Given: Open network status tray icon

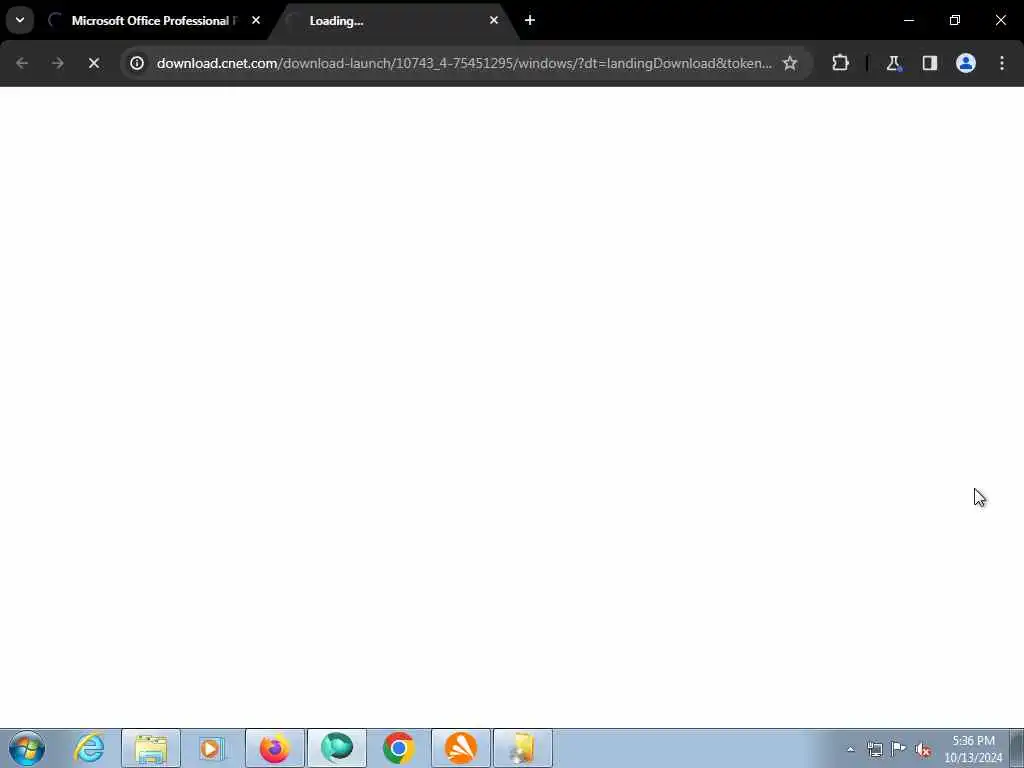Looking at the screenshot, I should (x=874, y=749).
